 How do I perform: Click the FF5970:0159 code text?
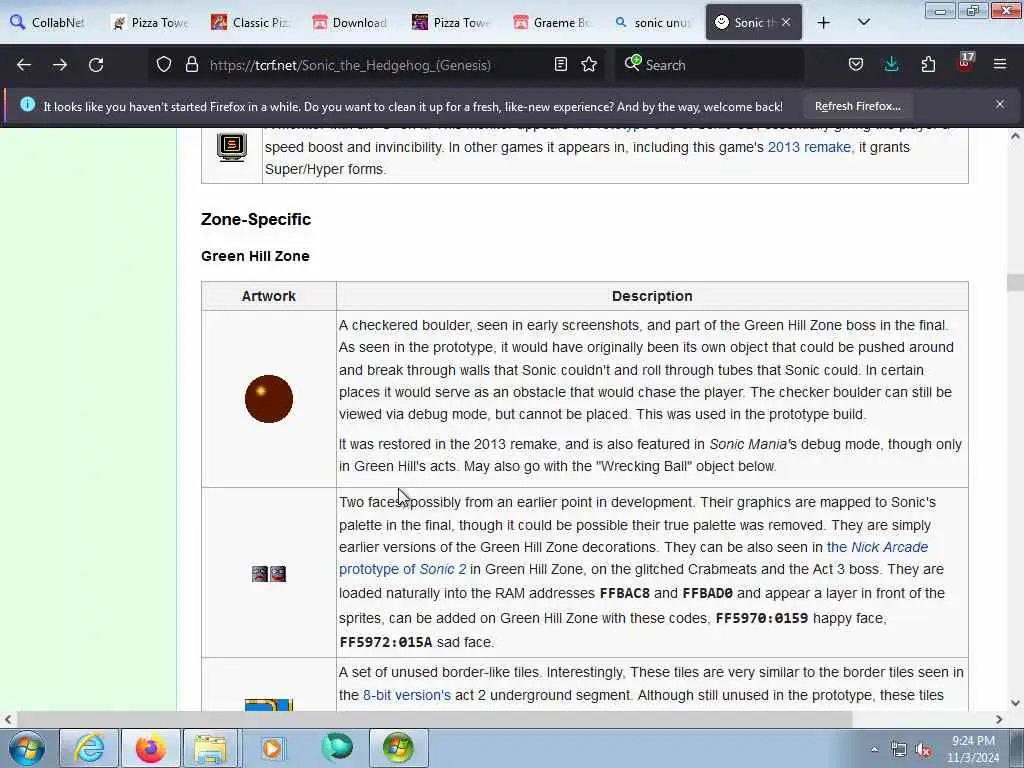(761, 618)
